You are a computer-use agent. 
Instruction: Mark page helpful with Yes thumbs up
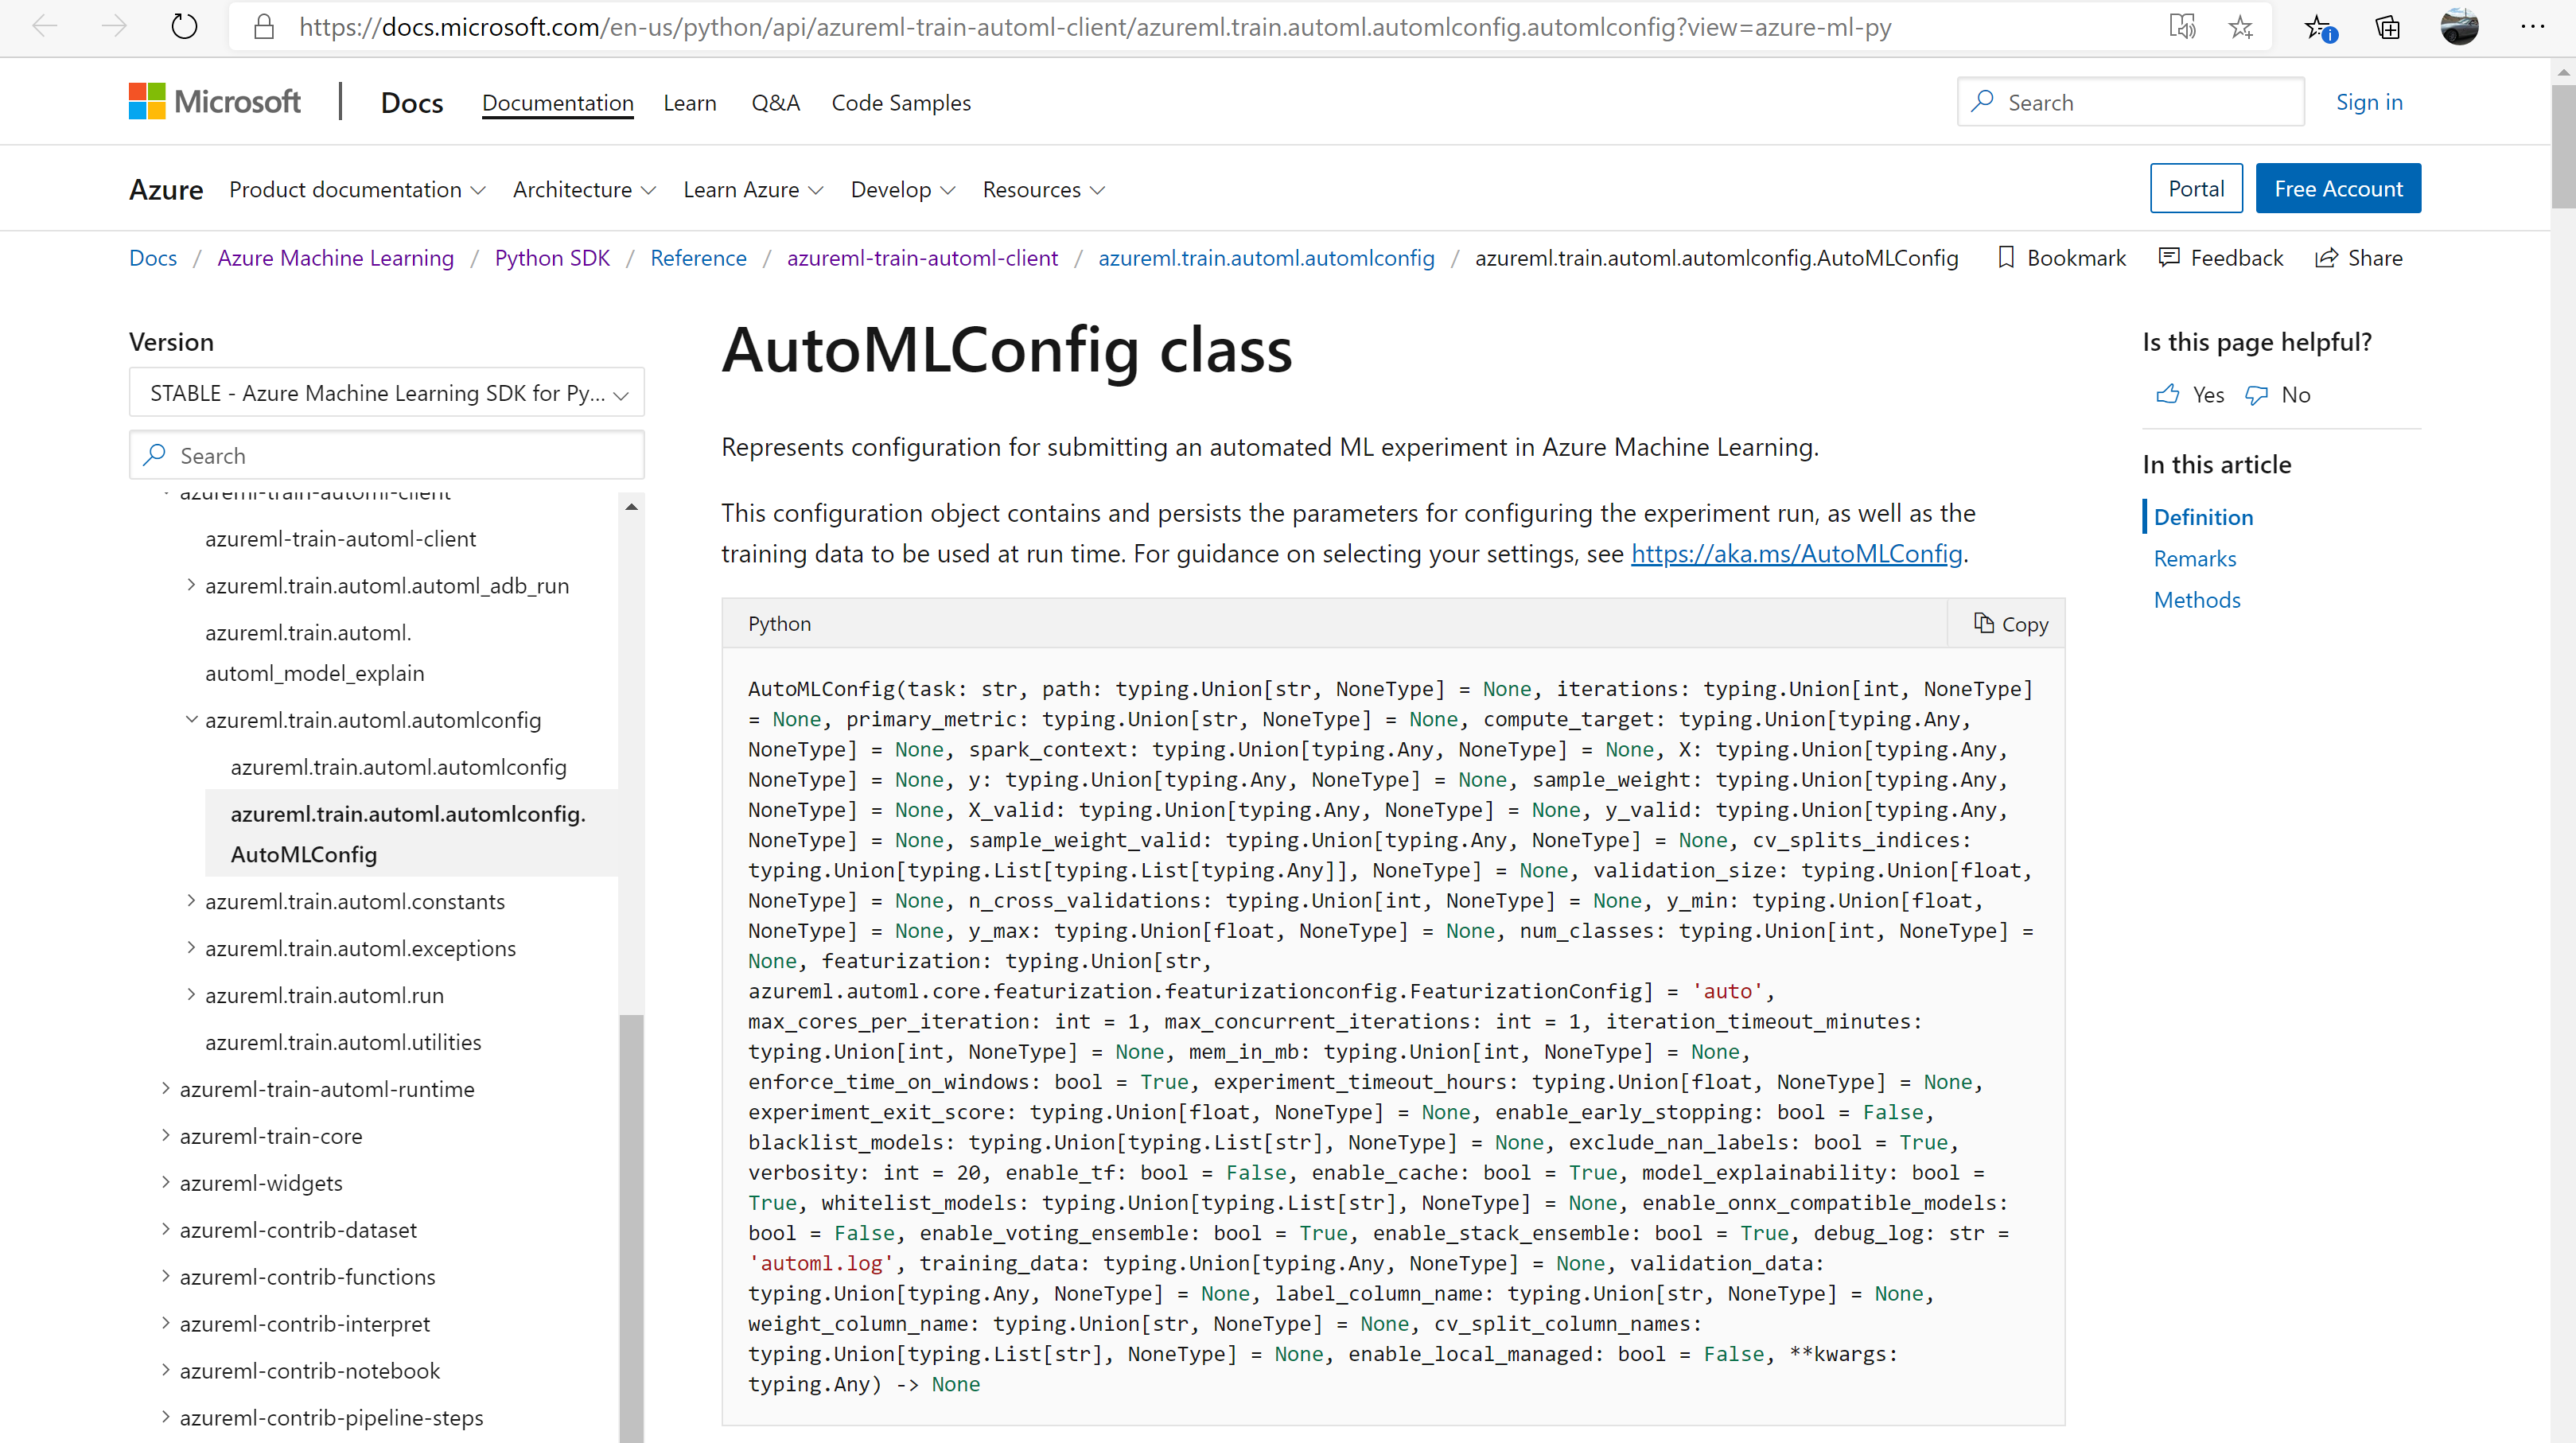[2167, 394]
